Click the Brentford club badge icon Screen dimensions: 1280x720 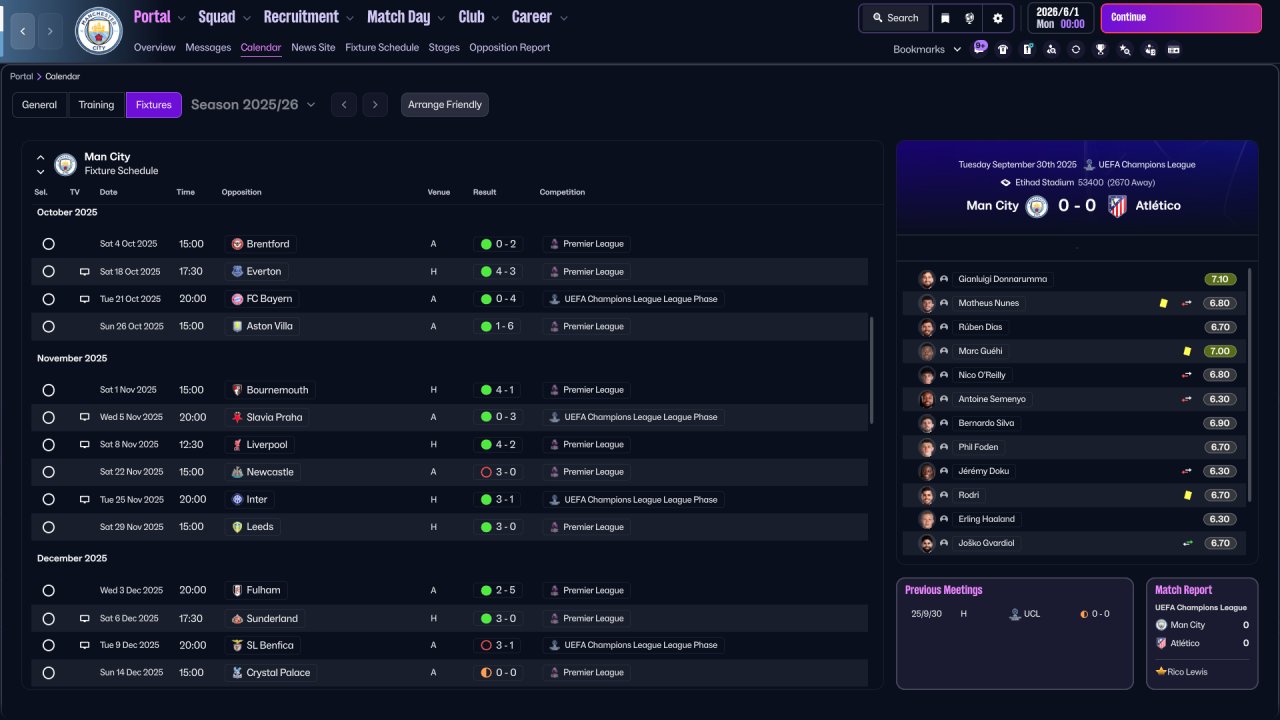pos(238,244)
